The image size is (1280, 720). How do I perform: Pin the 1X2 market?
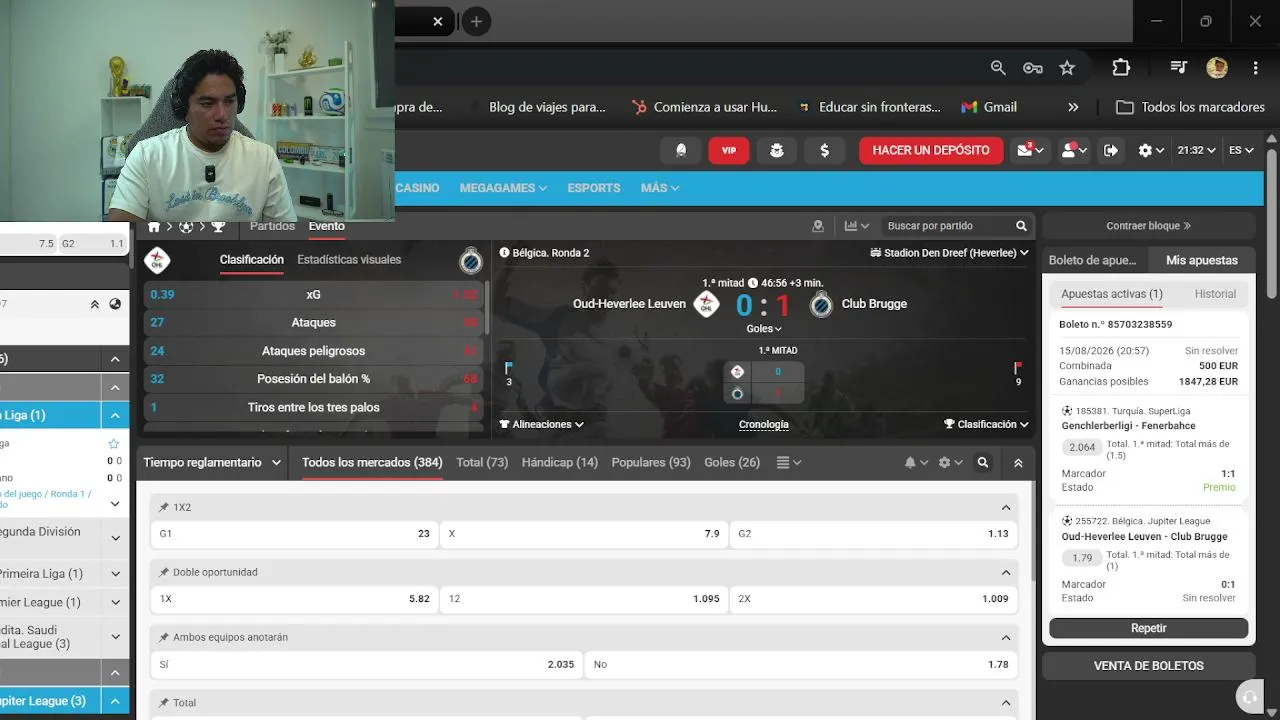(x=164, y=507)
